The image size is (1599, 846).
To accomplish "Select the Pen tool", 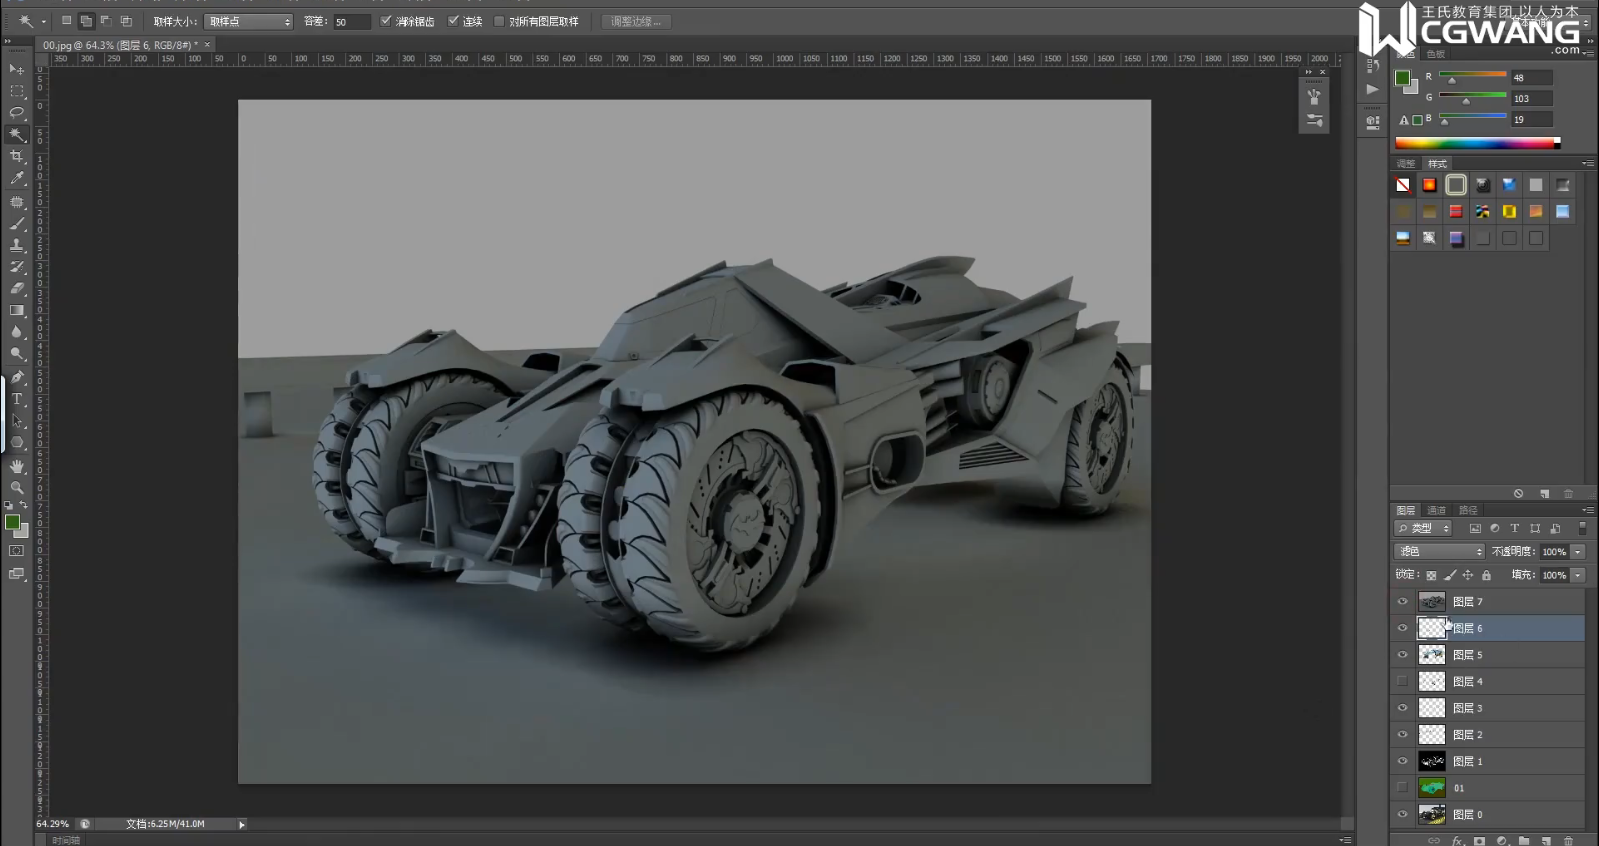I will pos(17,377).
